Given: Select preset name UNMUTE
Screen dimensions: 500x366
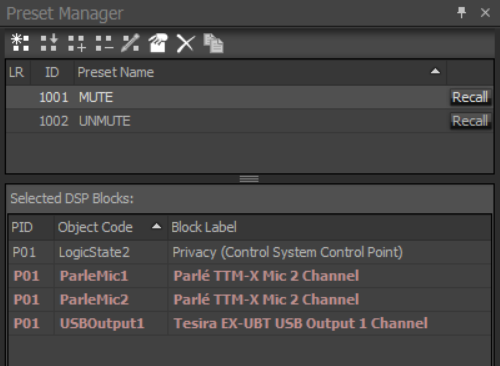Looking at the screenshot, I should click(x=104, y=121).
